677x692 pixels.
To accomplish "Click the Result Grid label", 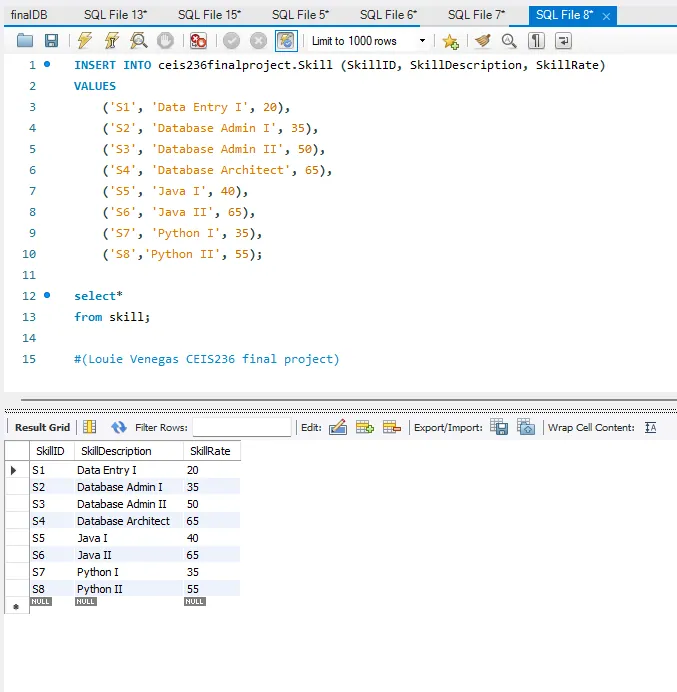I will point(42,427).
